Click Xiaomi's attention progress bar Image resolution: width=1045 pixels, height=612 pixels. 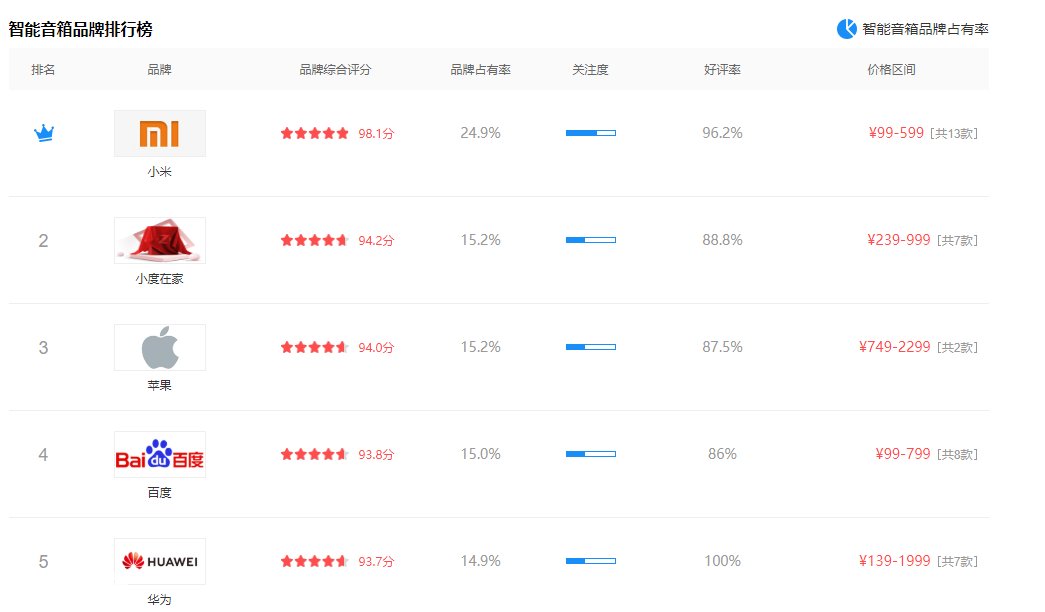click(591, 133)
